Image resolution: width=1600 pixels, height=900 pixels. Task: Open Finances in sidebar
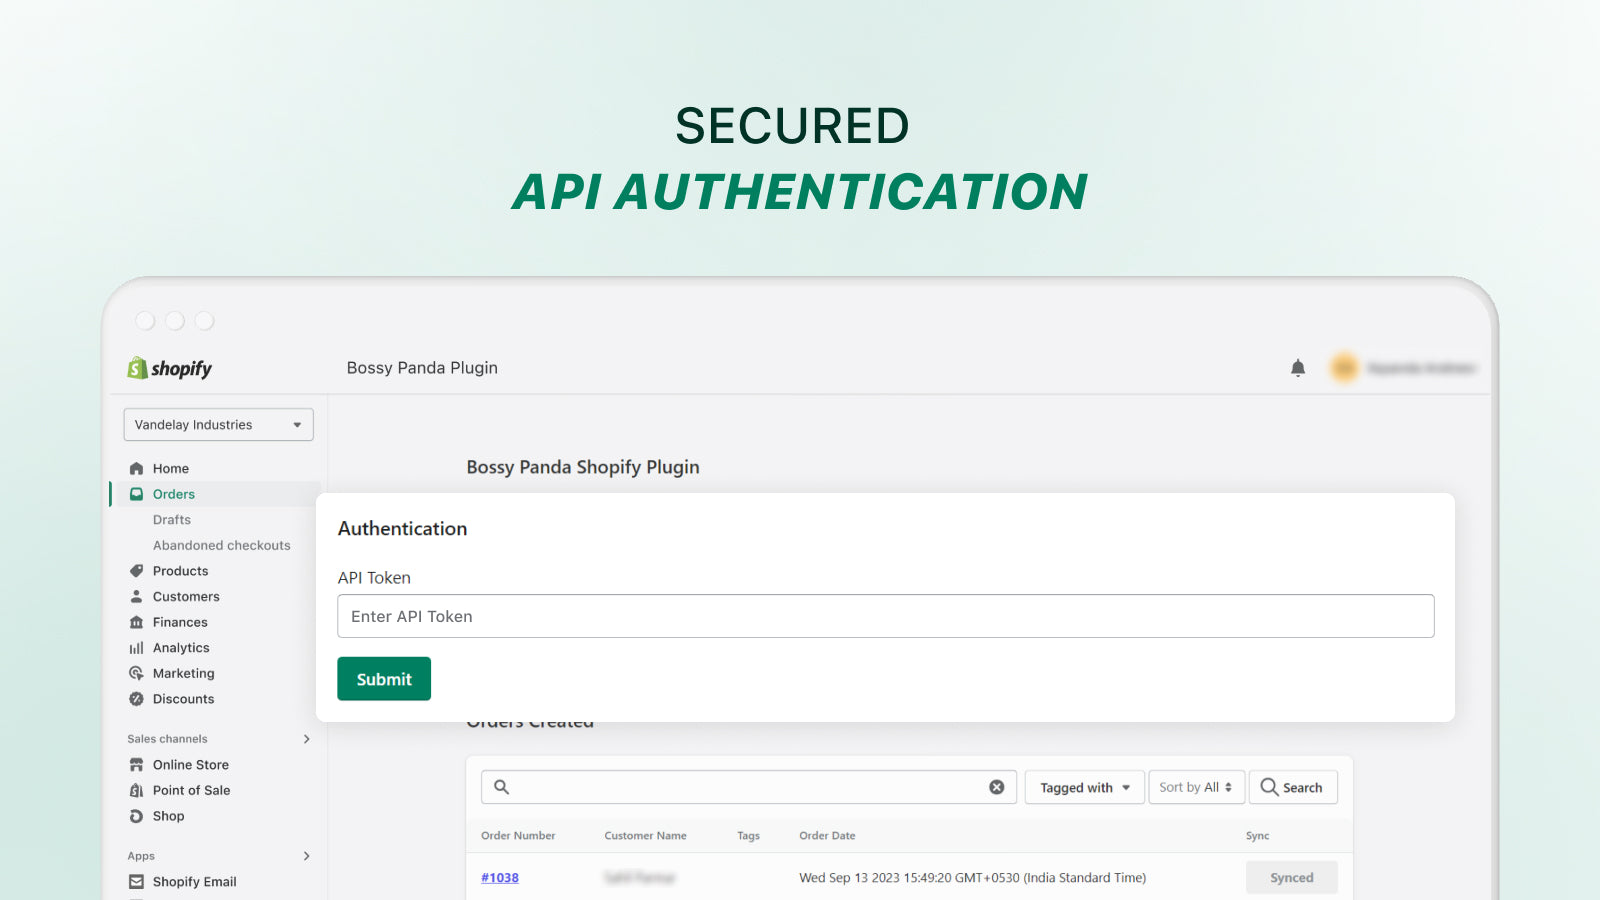click(180, 622)
